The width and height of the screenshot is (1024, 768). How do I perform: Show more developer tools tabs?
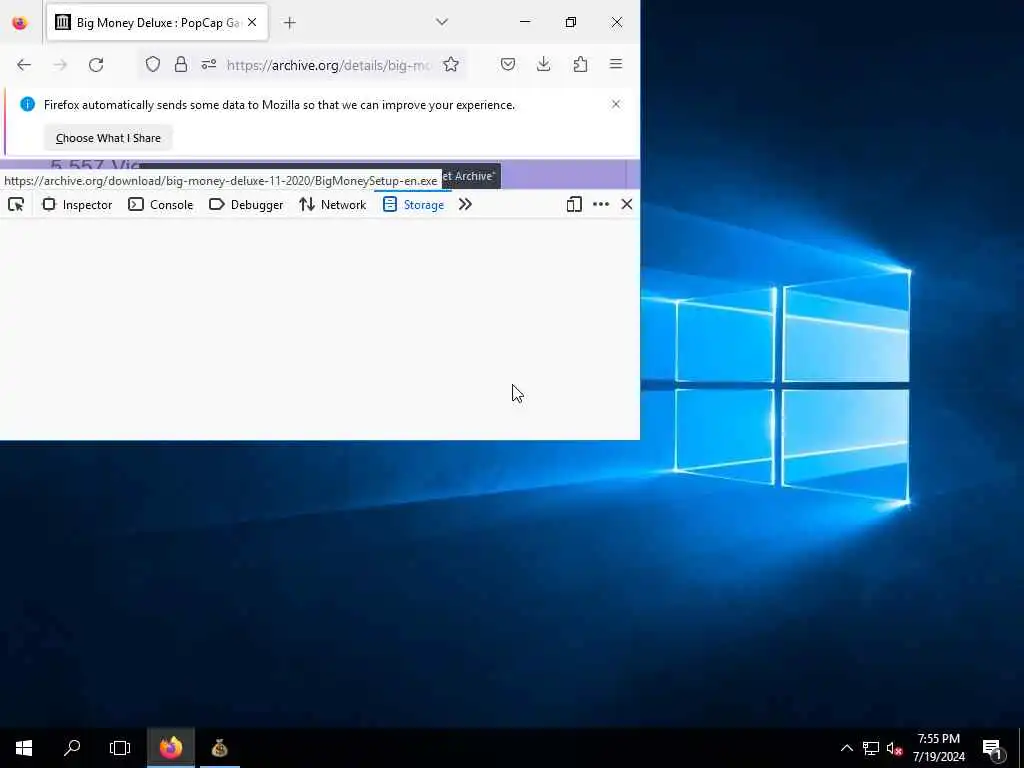point(465,204)
